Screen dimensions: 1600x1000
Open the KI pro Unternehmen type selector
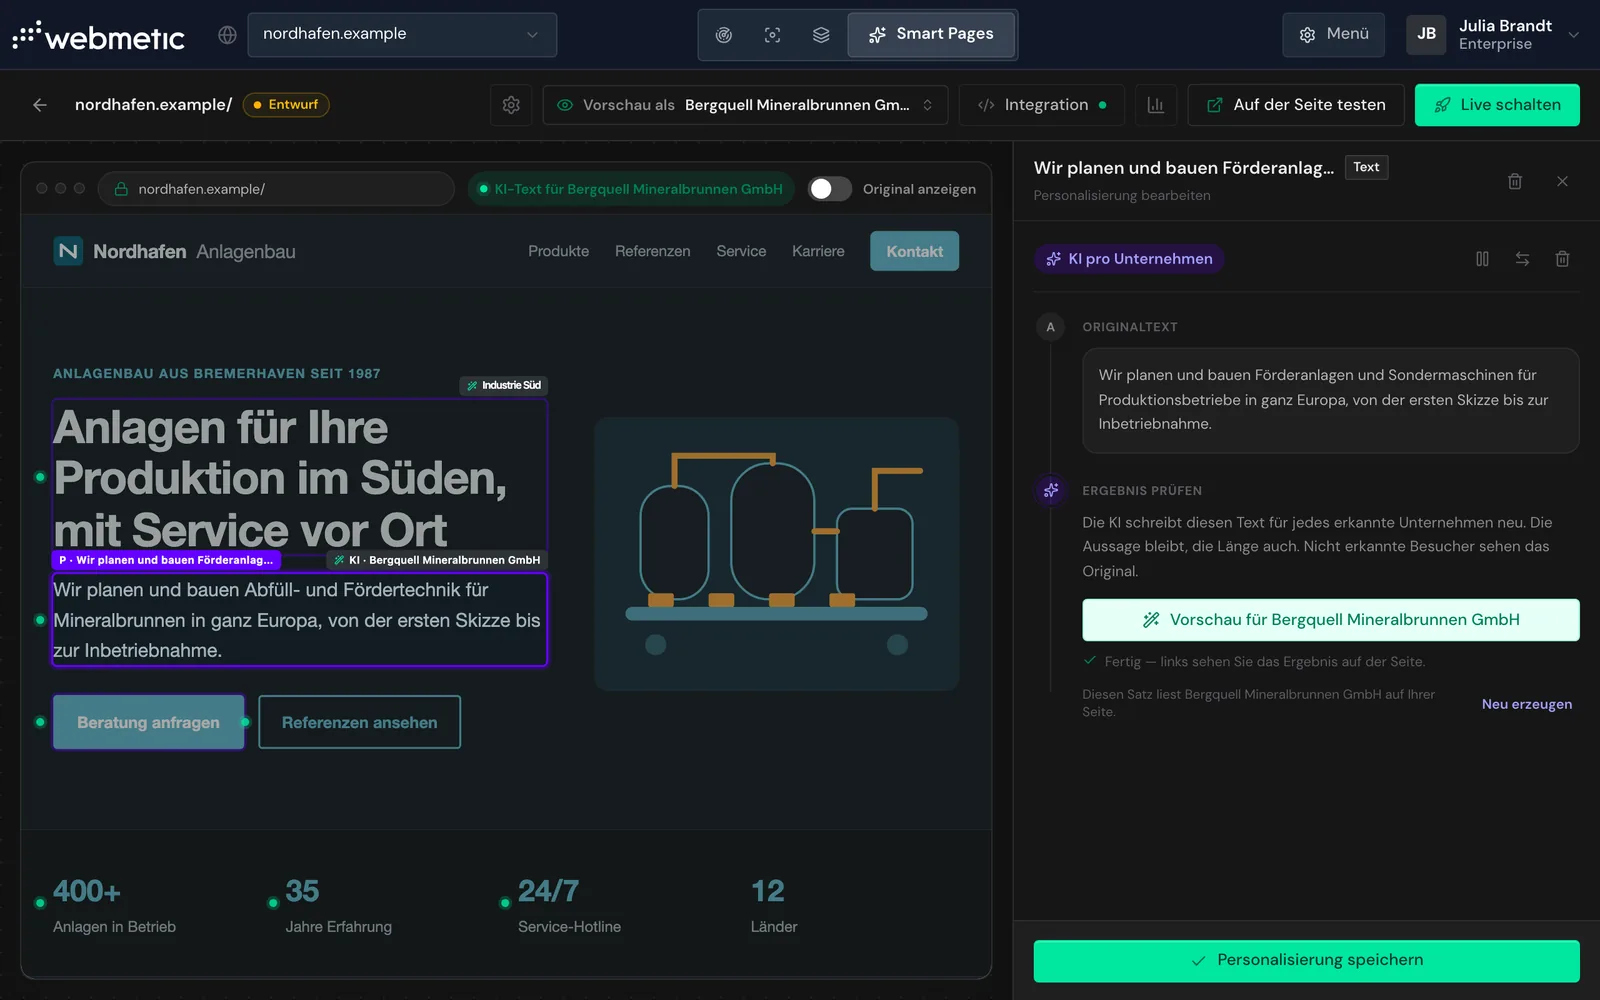click(1129, 259)
